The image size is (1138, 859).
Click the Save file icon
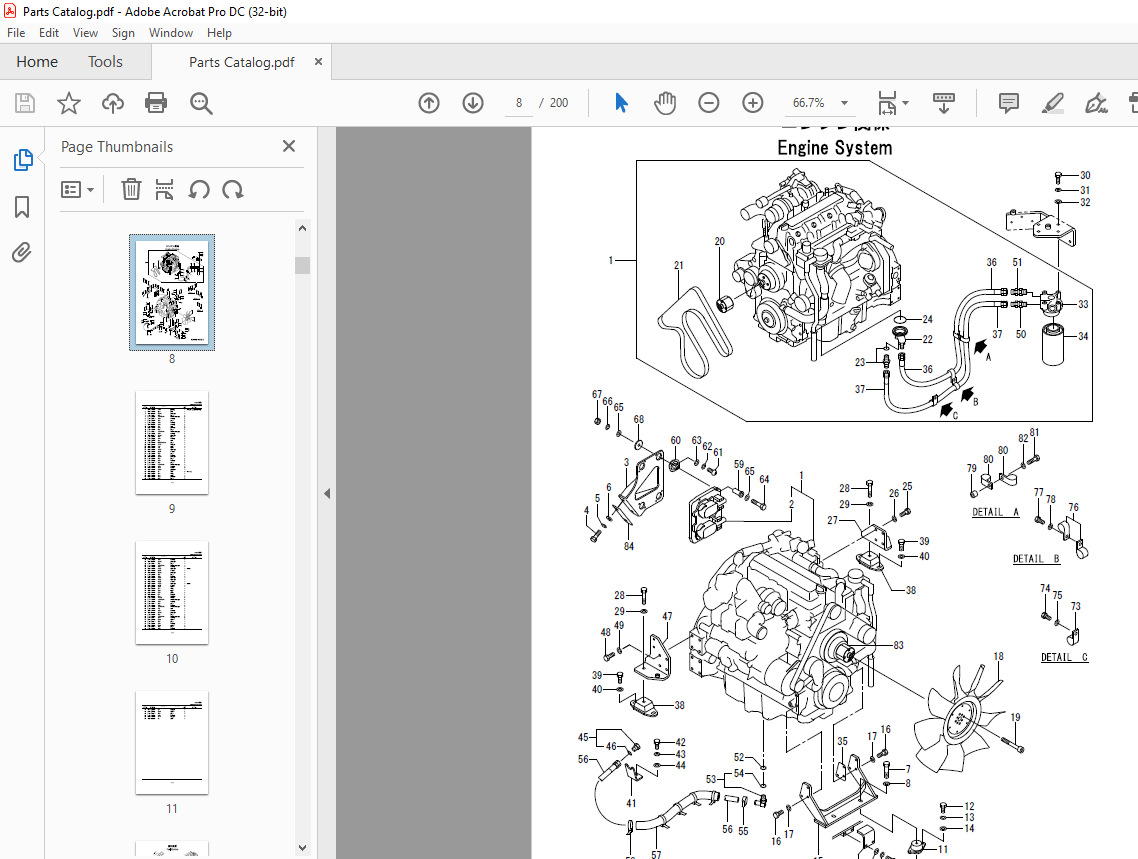tap(25, 103)
